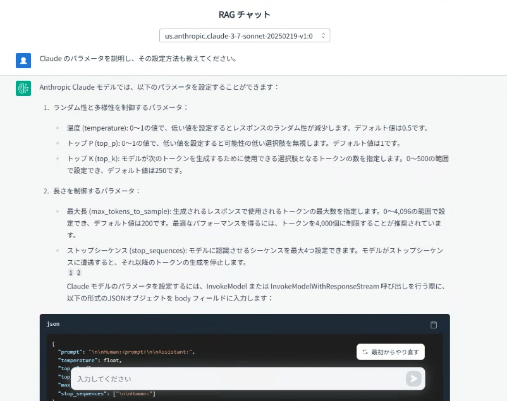Click the RAG チャット page title
The image size is (507, 401).
244,15
